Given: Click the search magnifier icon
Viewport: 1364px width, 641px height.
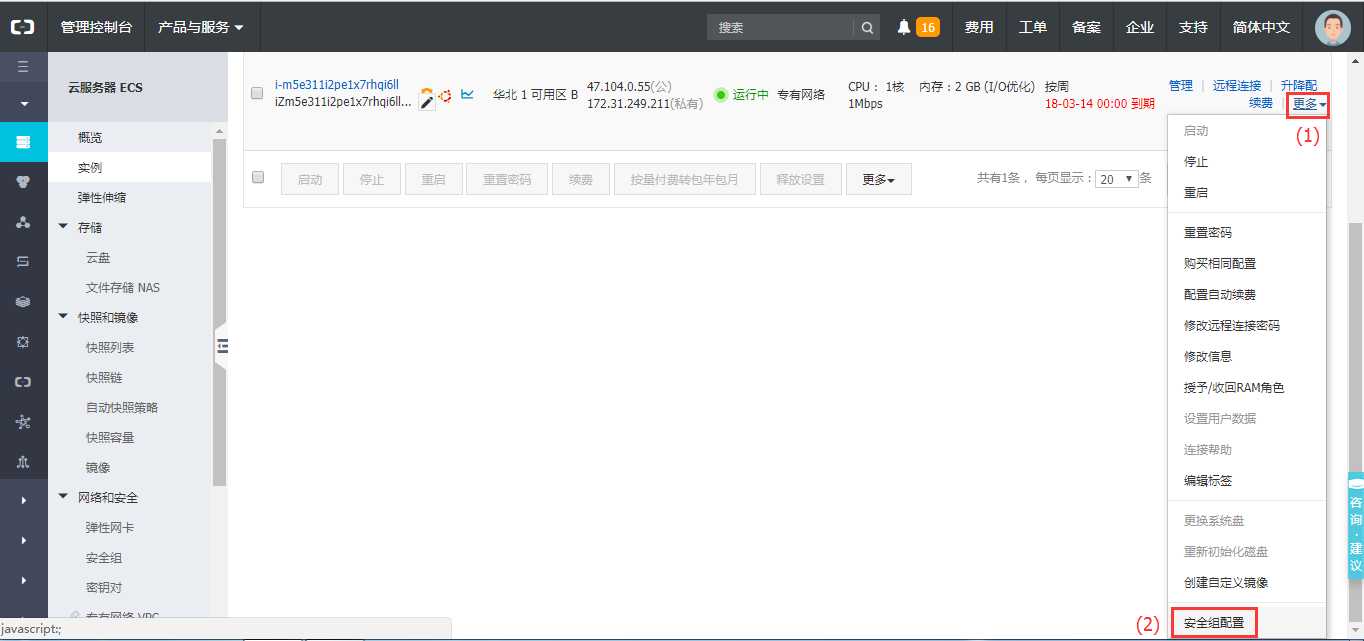Looking at the screenshot, I should click(x=868, y=27).
